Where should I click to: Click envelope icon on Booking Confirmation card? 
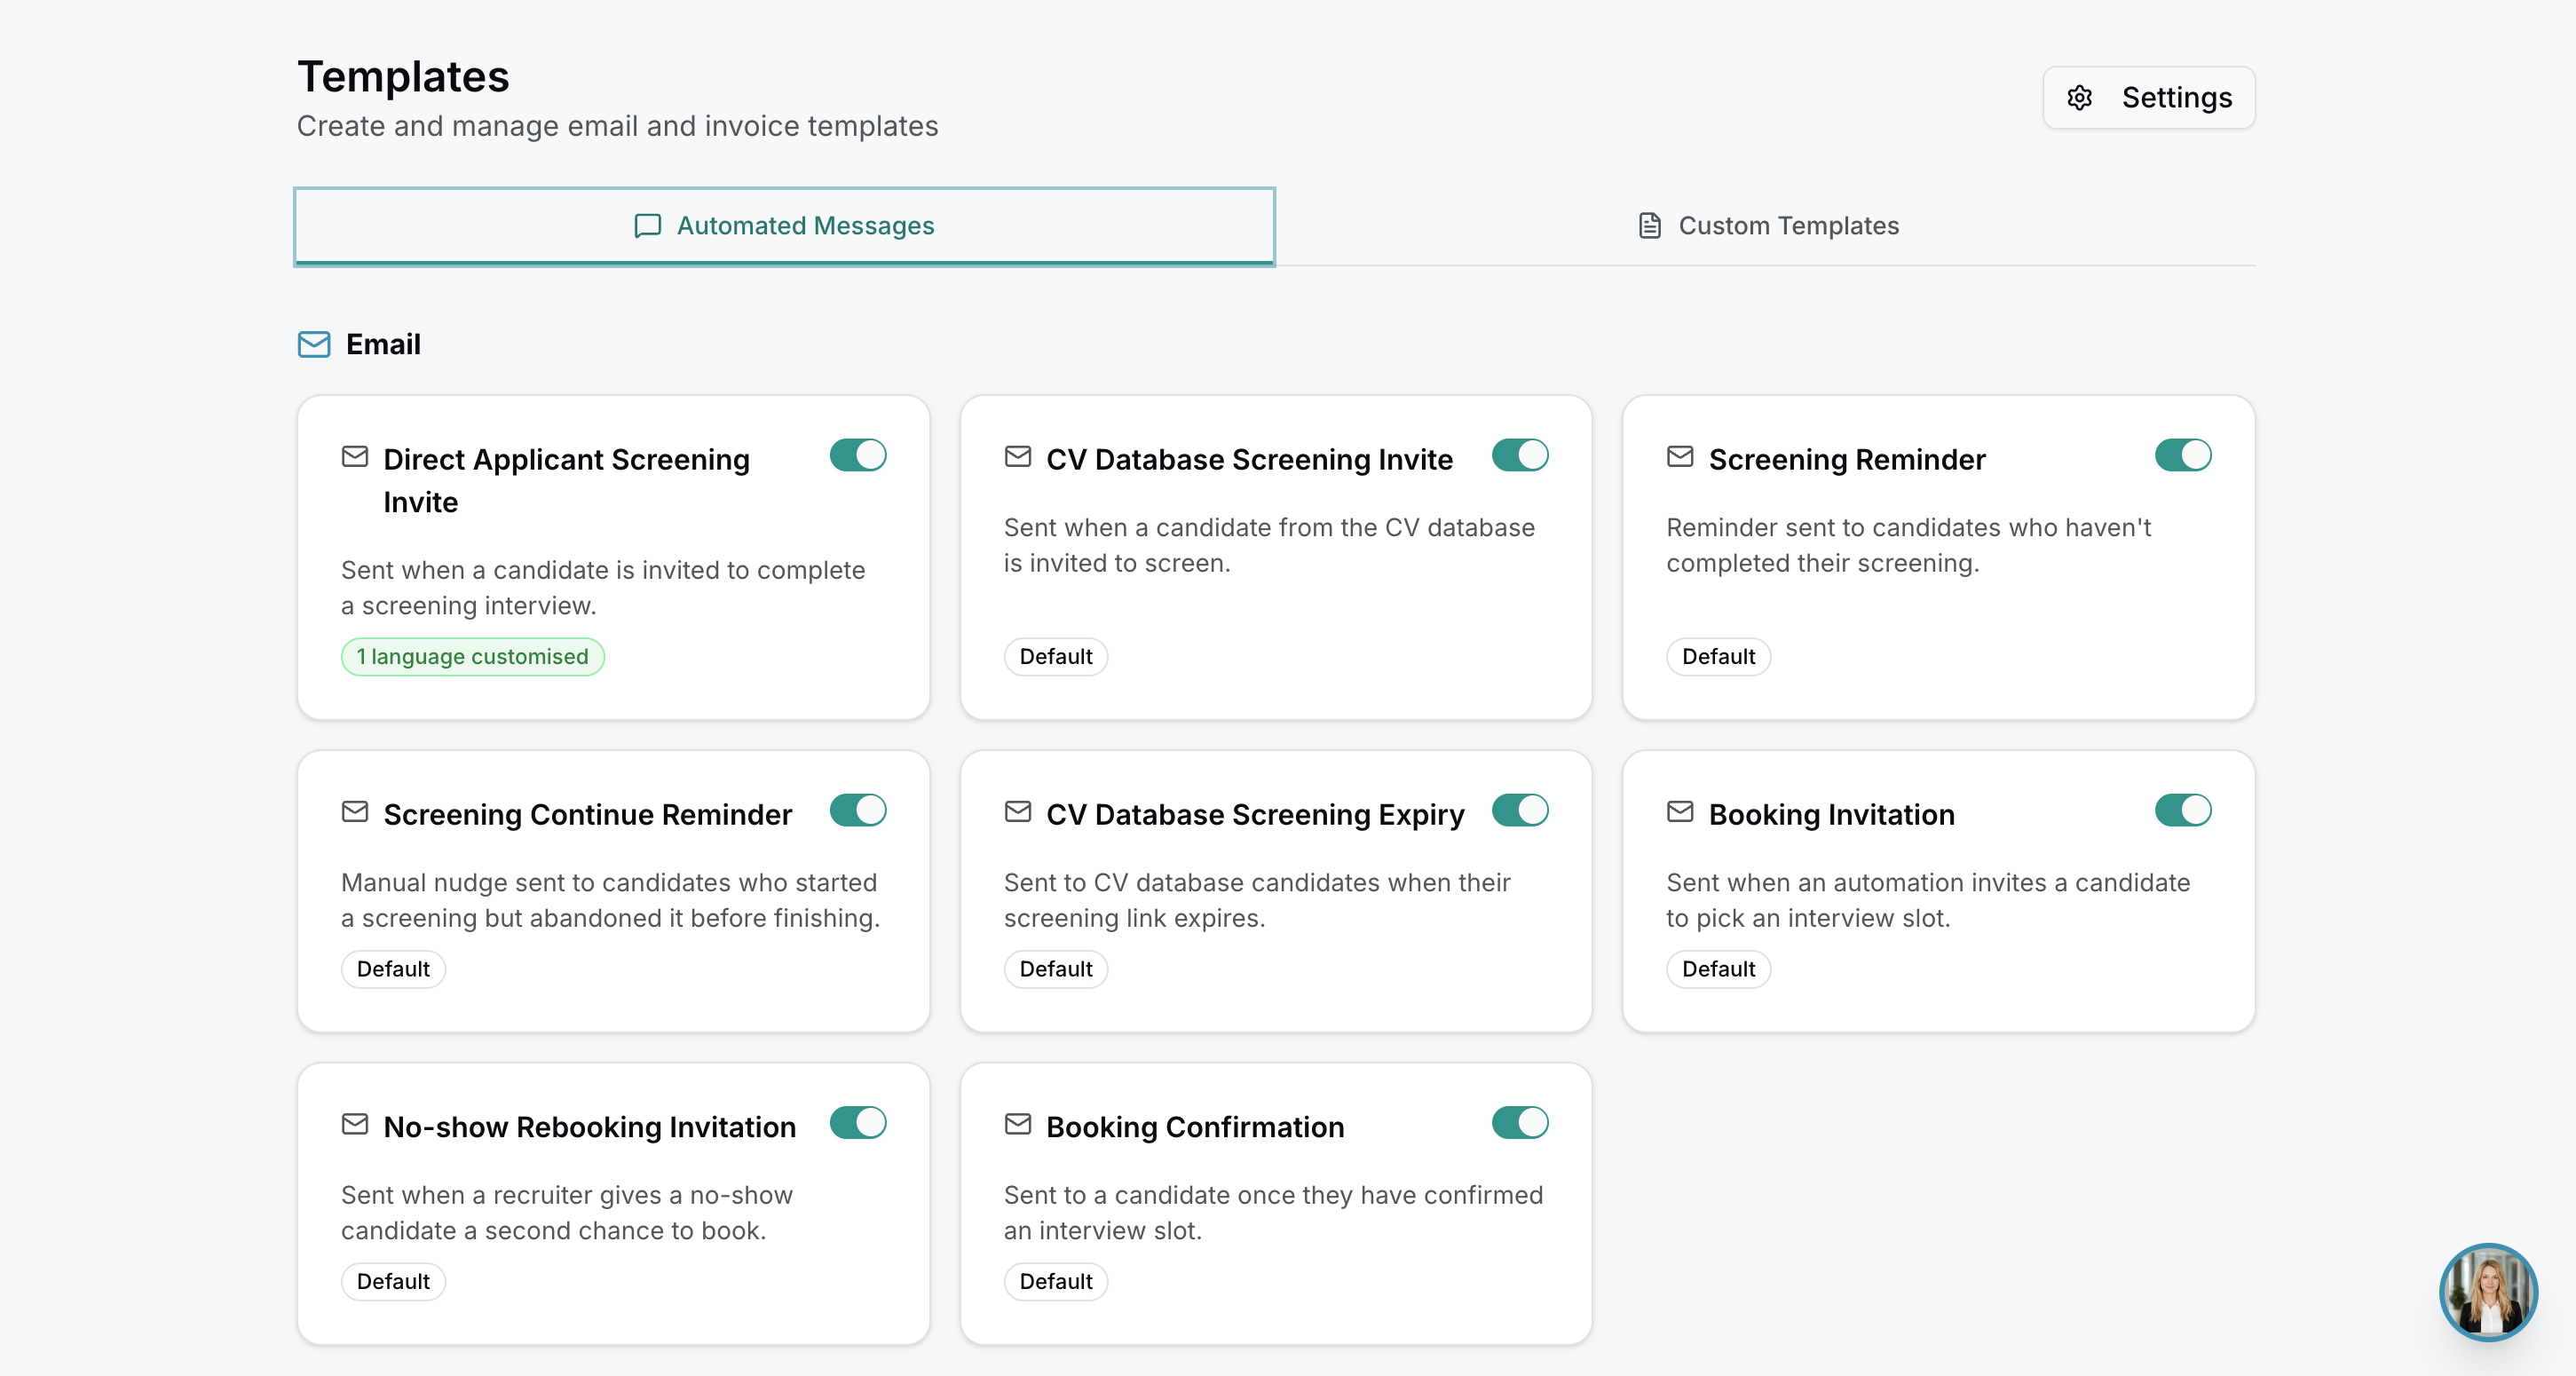pos(1018,1124)
